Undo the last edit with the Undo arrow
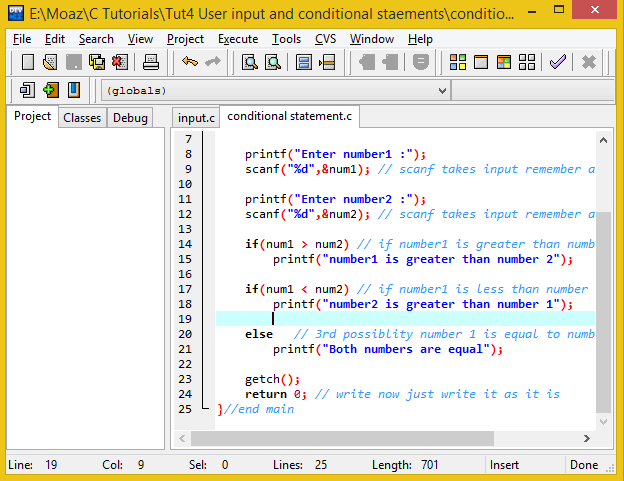Screen dimensions: 624x481 pos(190,62)
